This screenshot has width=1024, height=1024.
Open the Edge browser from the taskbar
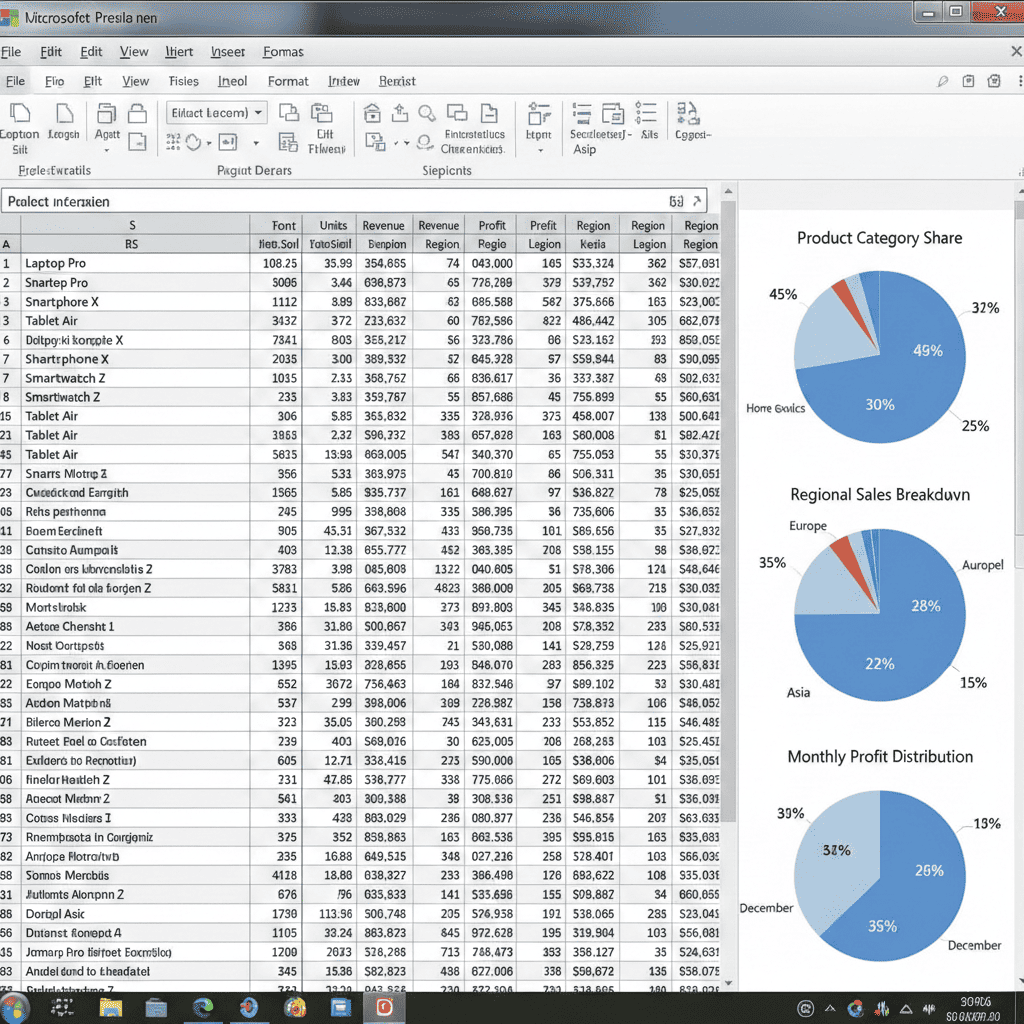click(203, 1007)
